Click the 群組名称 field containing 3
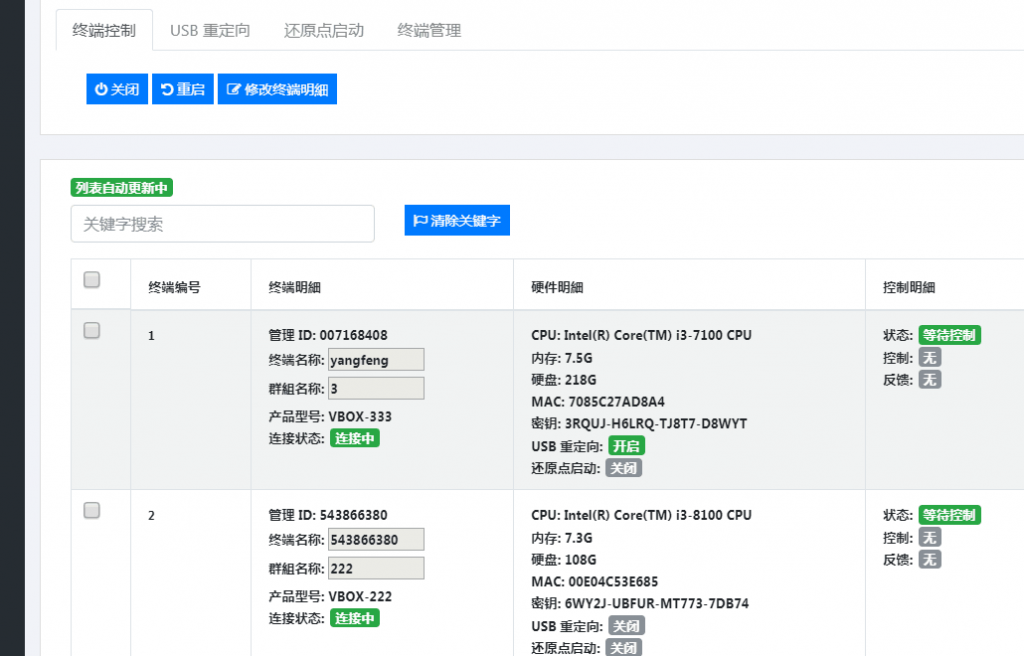Screen dimensions: 1024x656 (376, 388)
